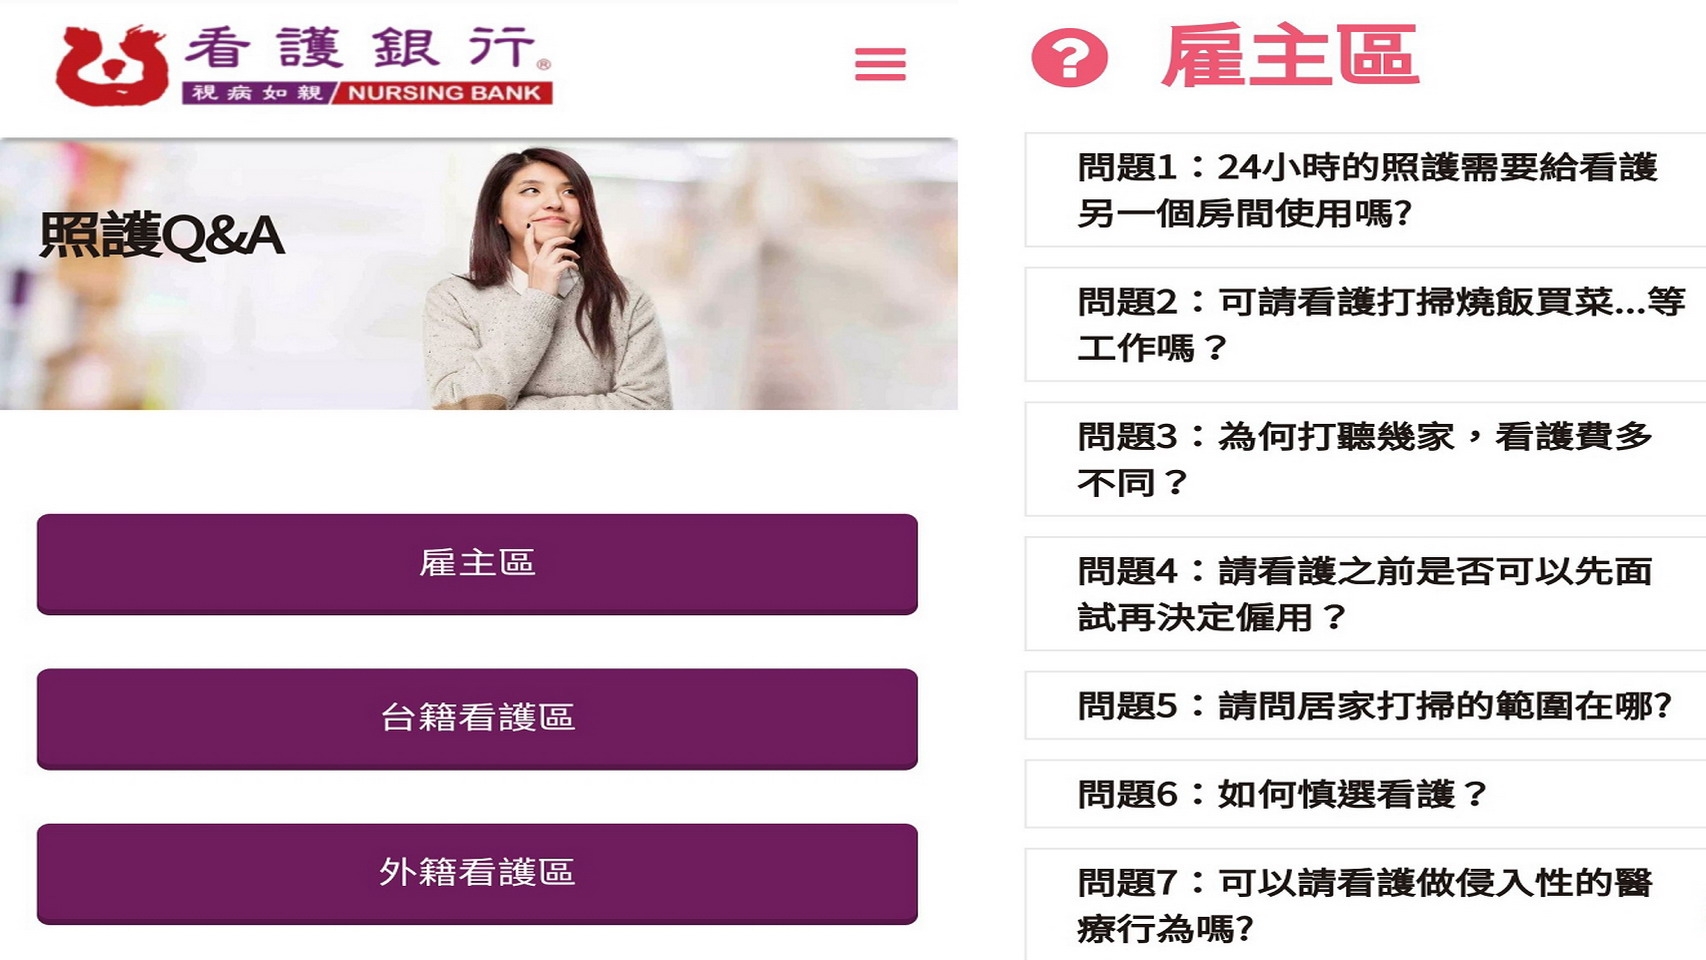
Task: Click the pink question mark icon
Action: tap(1069, 58)
